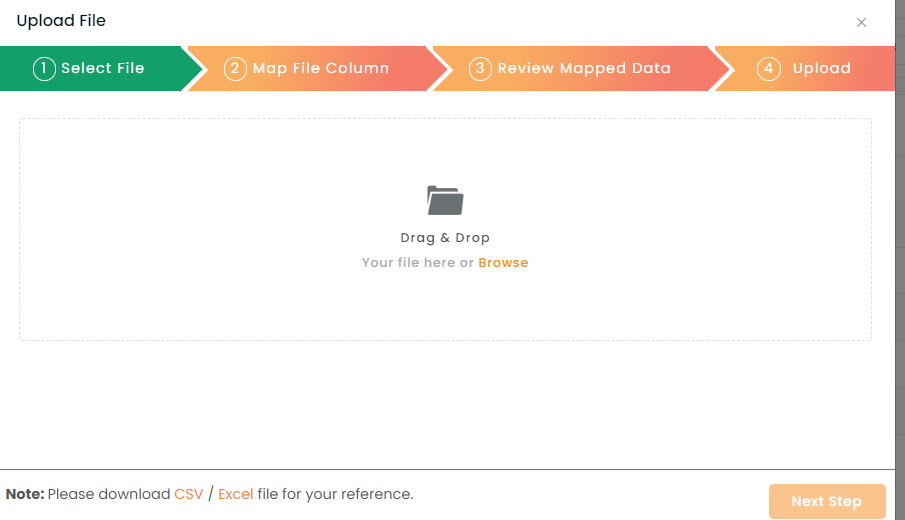The image size is (905, 520).
Task: Click the Note label at bottom
Action: point(25,495)
